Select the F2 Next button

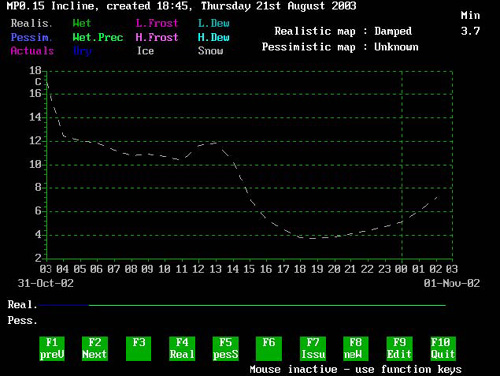(94, 348)
